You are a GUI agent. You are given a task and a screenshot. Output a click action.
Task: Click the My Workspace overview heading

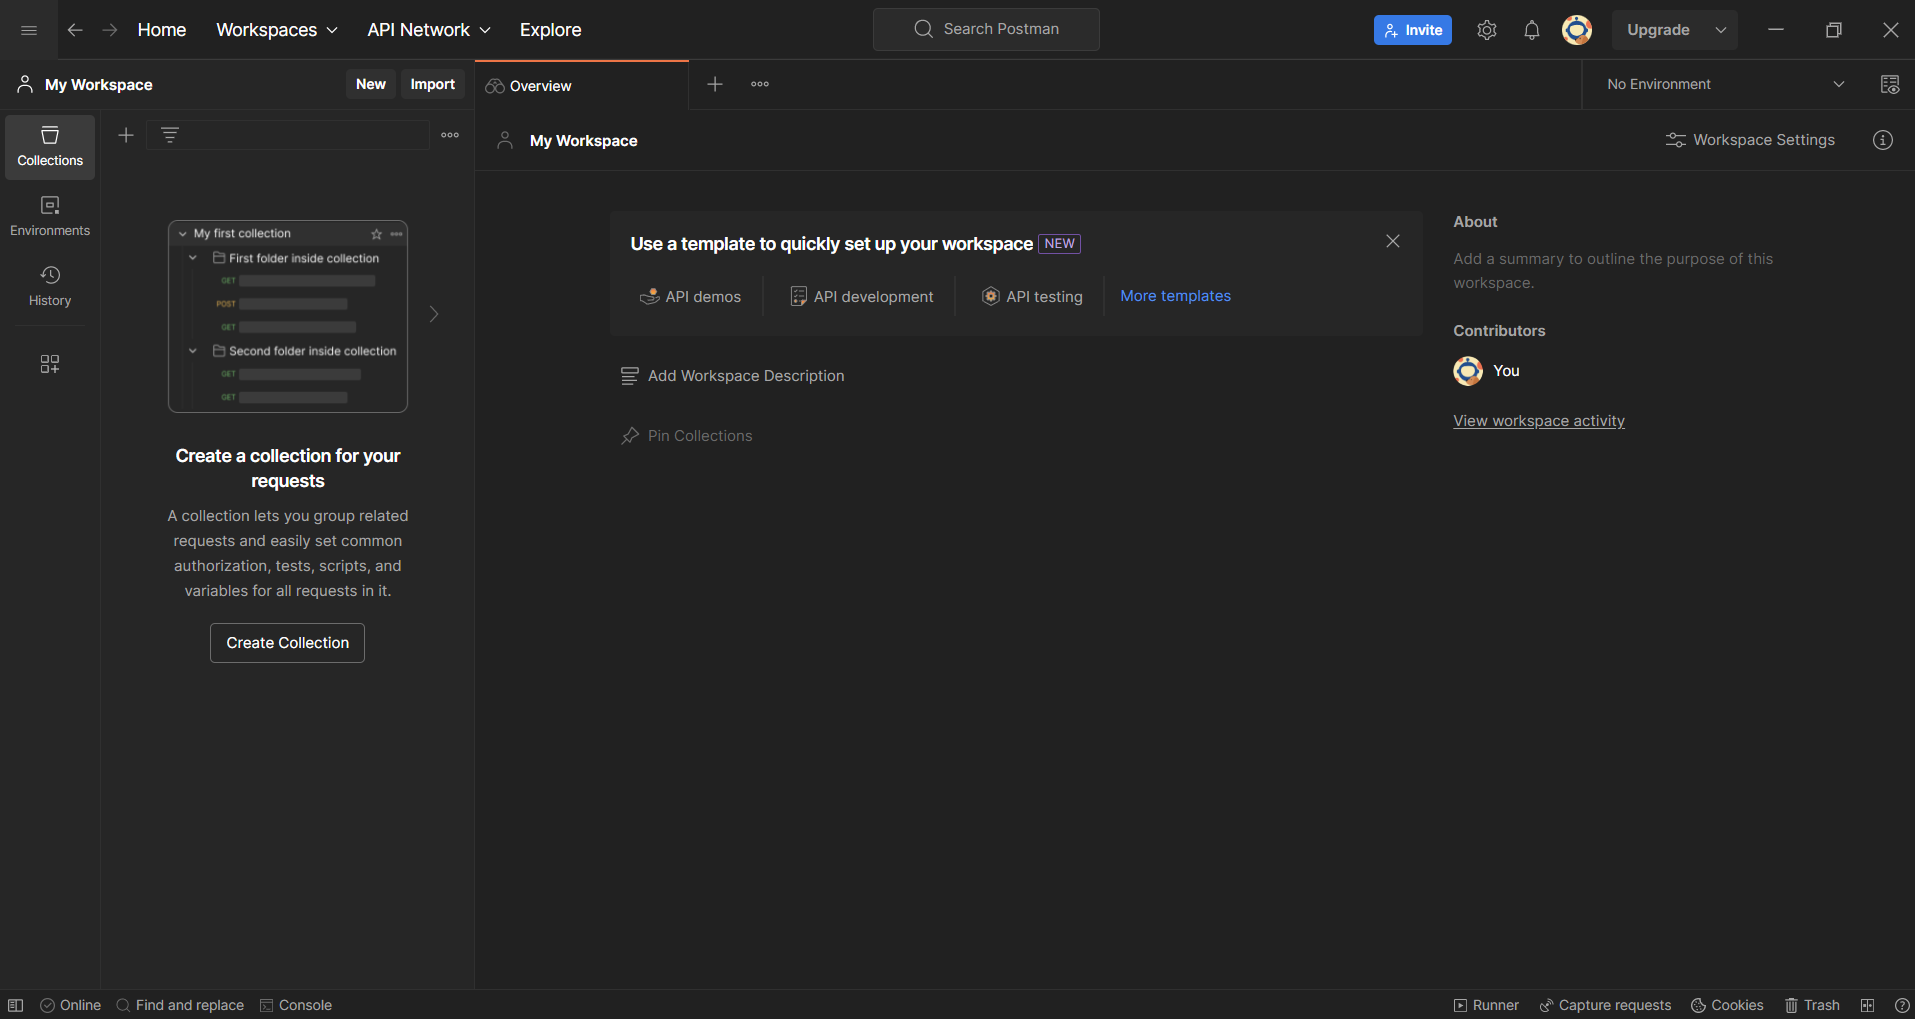pos(584,141)
